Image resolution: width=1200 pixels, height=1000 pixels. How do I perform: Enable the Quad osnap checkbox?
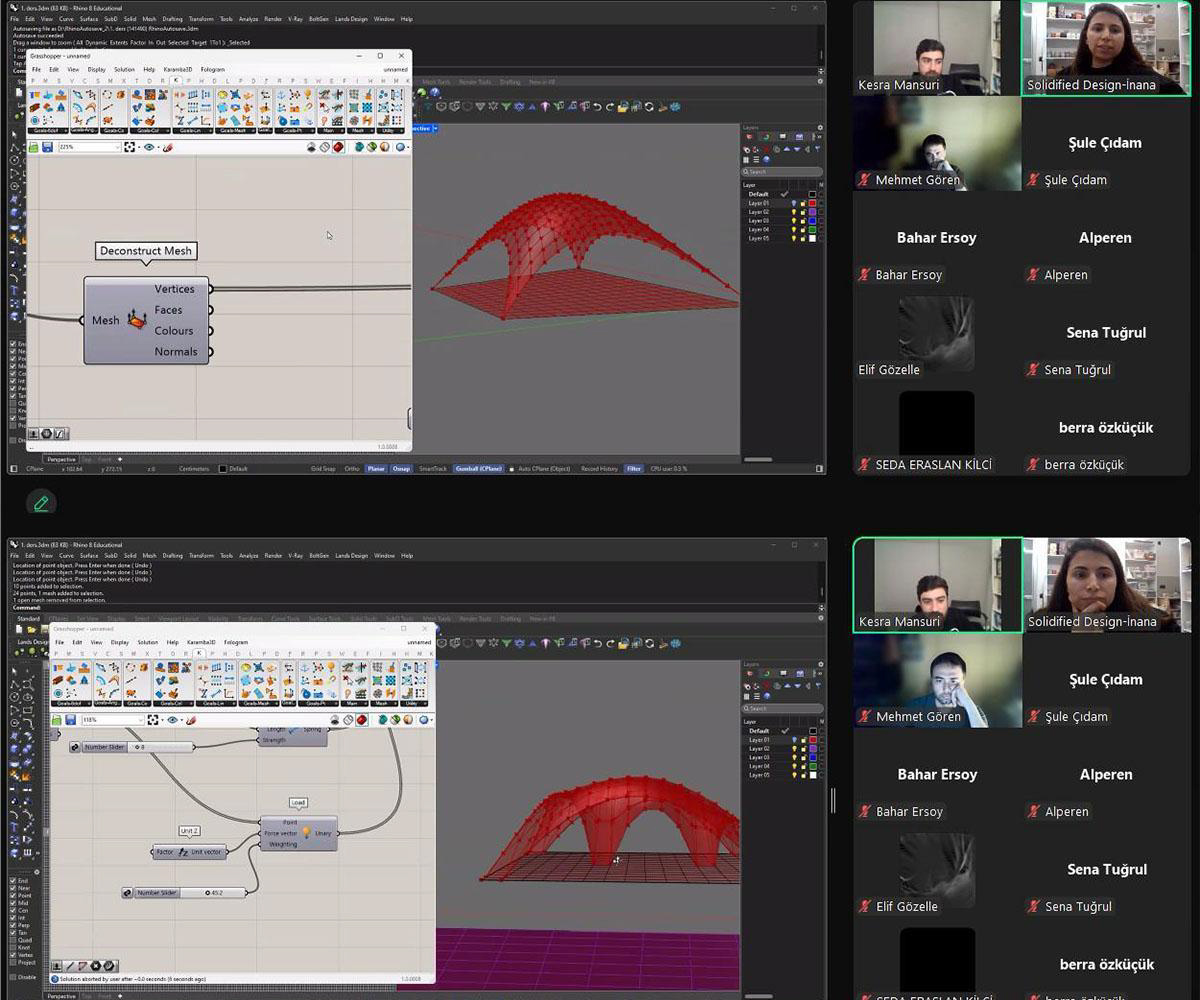click(13, 940)
